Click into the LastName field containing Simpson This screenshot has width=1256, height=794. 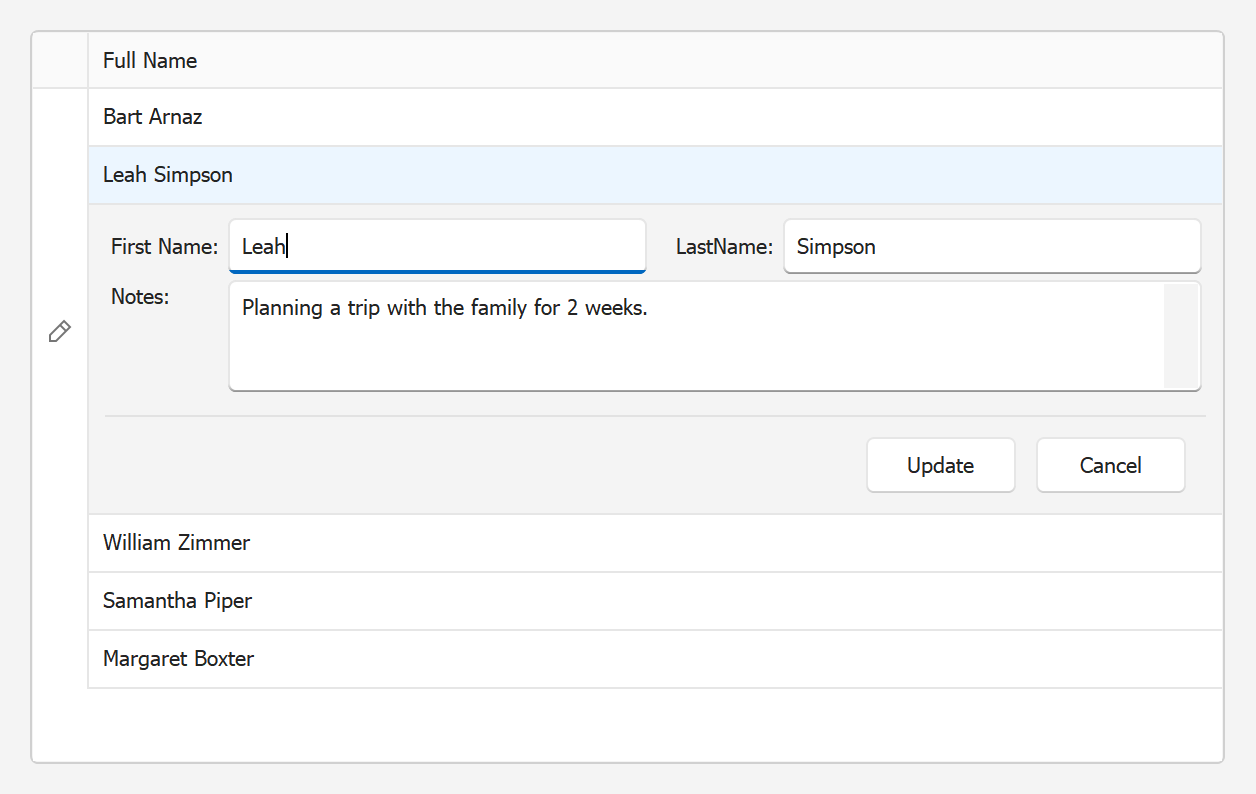coord(991,246)
